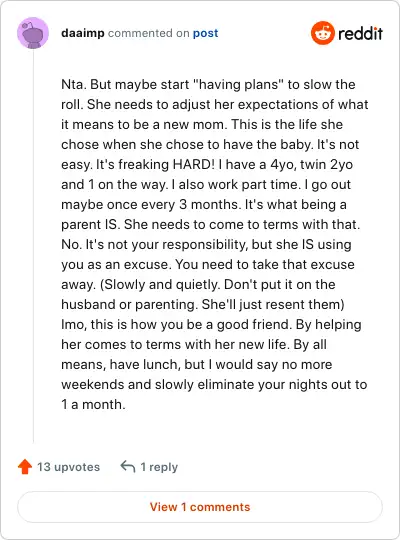
Task: Collapse the comment via vertical thread line
Action: (33, 246)
